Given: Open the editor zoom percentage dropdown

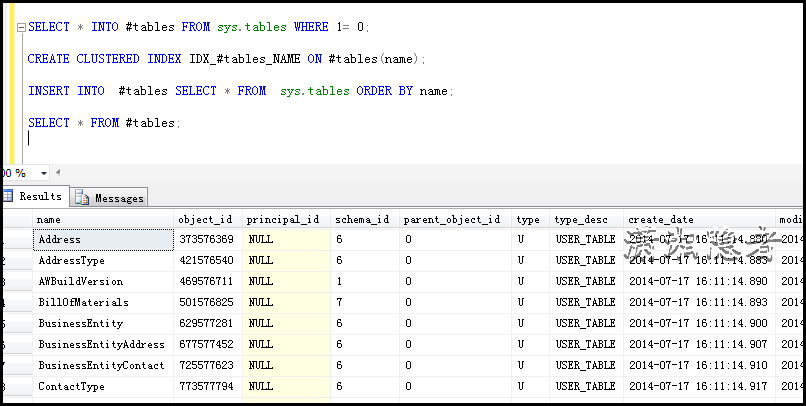Looking at the screenshot, I should [x=36, y=172].
